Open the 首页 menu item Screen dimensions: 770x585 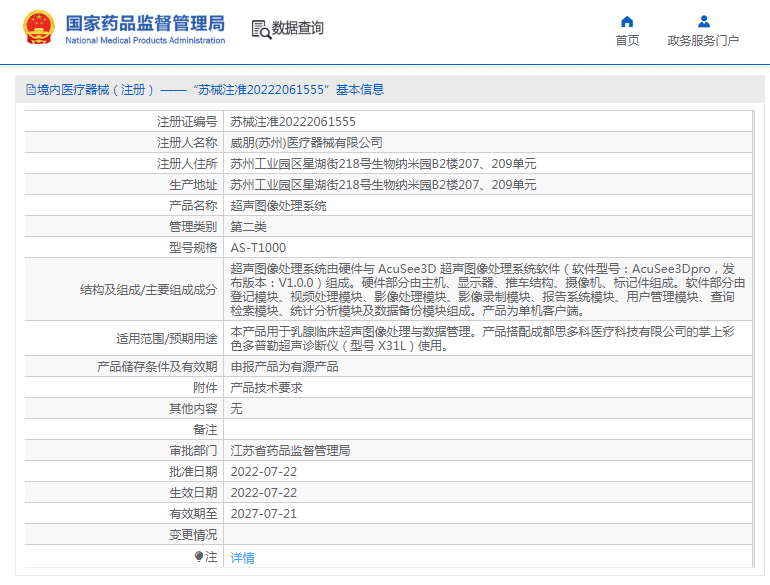point(627,41)
